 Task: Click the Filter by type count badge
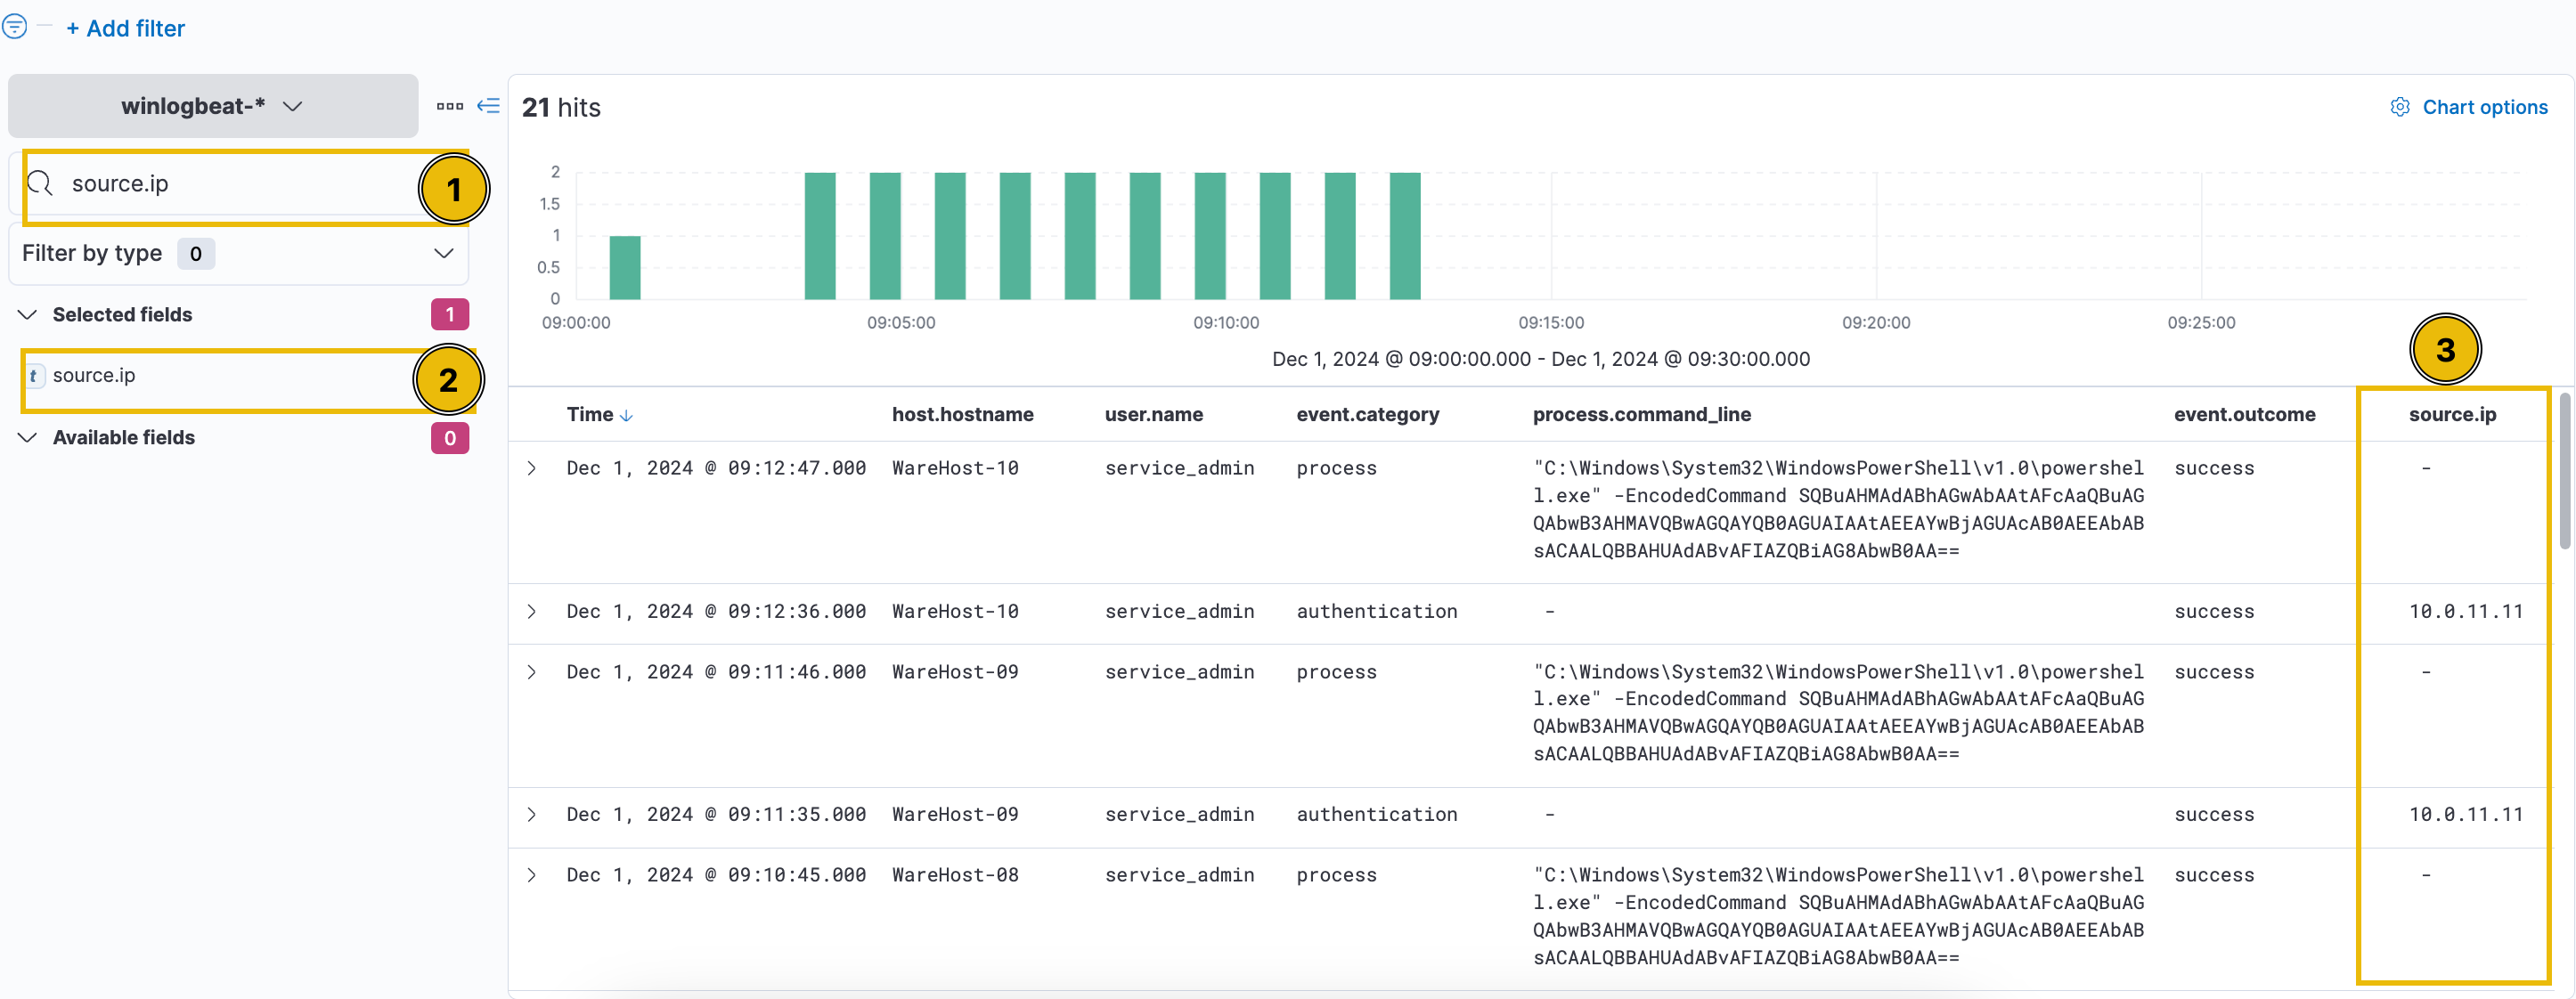click(x=196, y=254)
